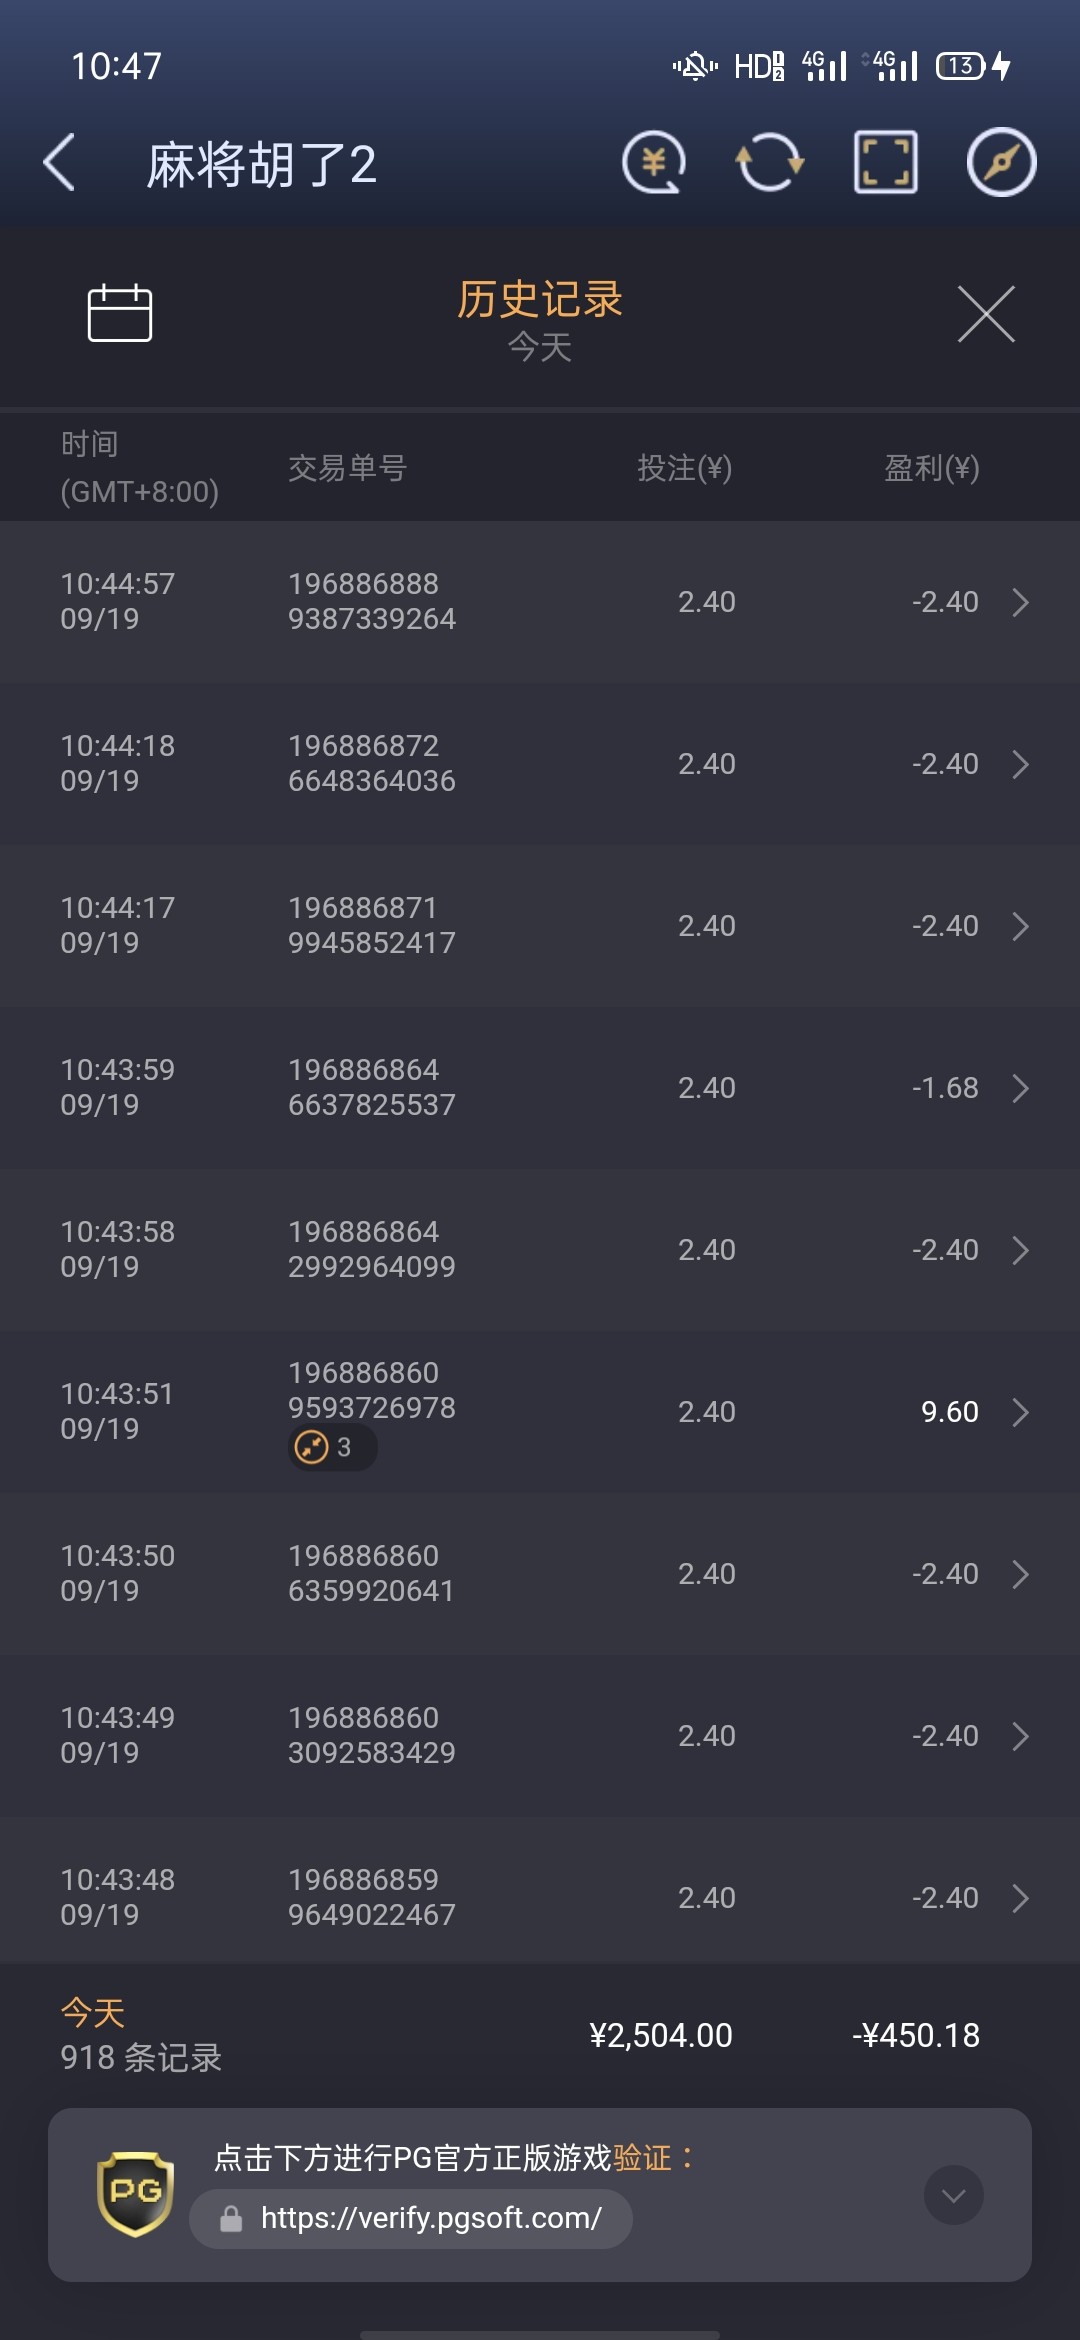Select the 10:44:18 transaction row
Image resolution: width=1080 pixels, height=2340 pixels.
click(540, 764)
